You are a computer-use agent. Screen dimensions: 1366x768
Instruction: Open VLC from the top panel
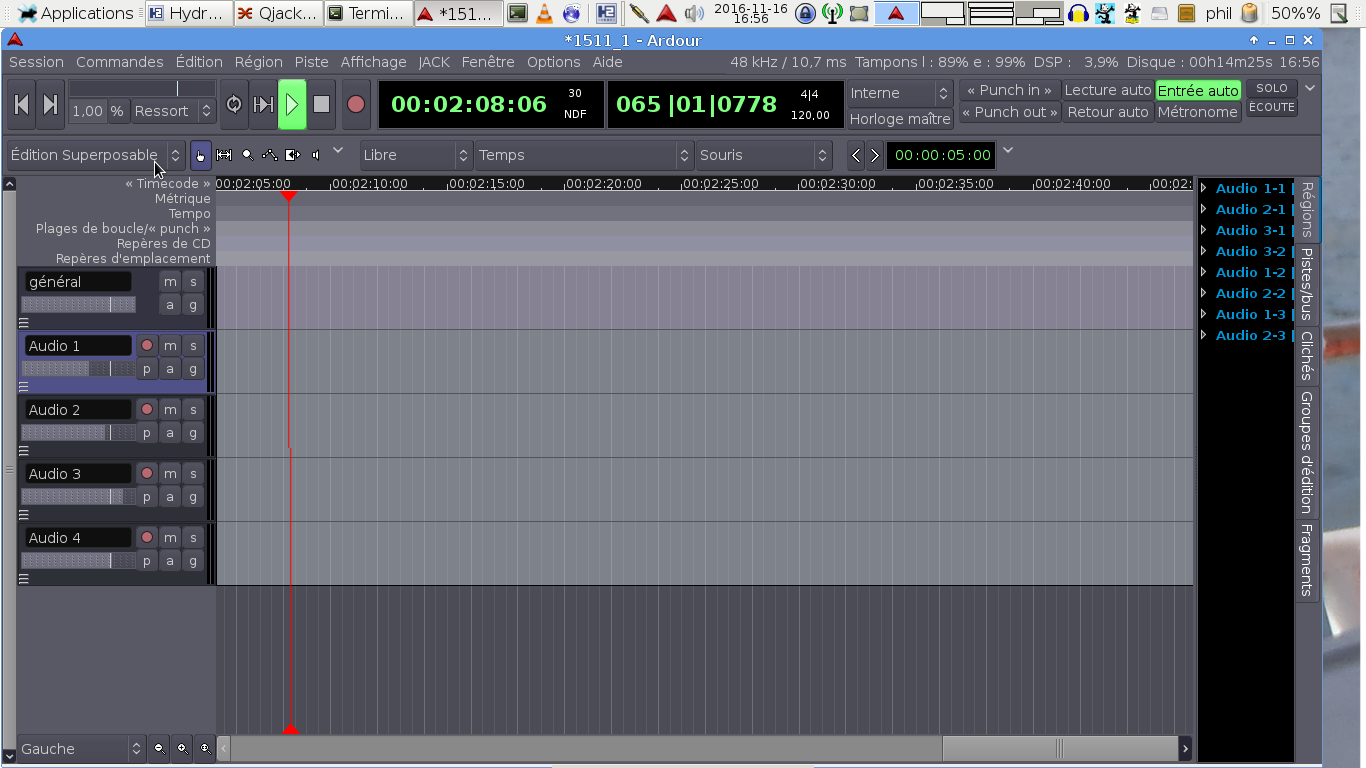pyautogui.click(x=544, y=13)
